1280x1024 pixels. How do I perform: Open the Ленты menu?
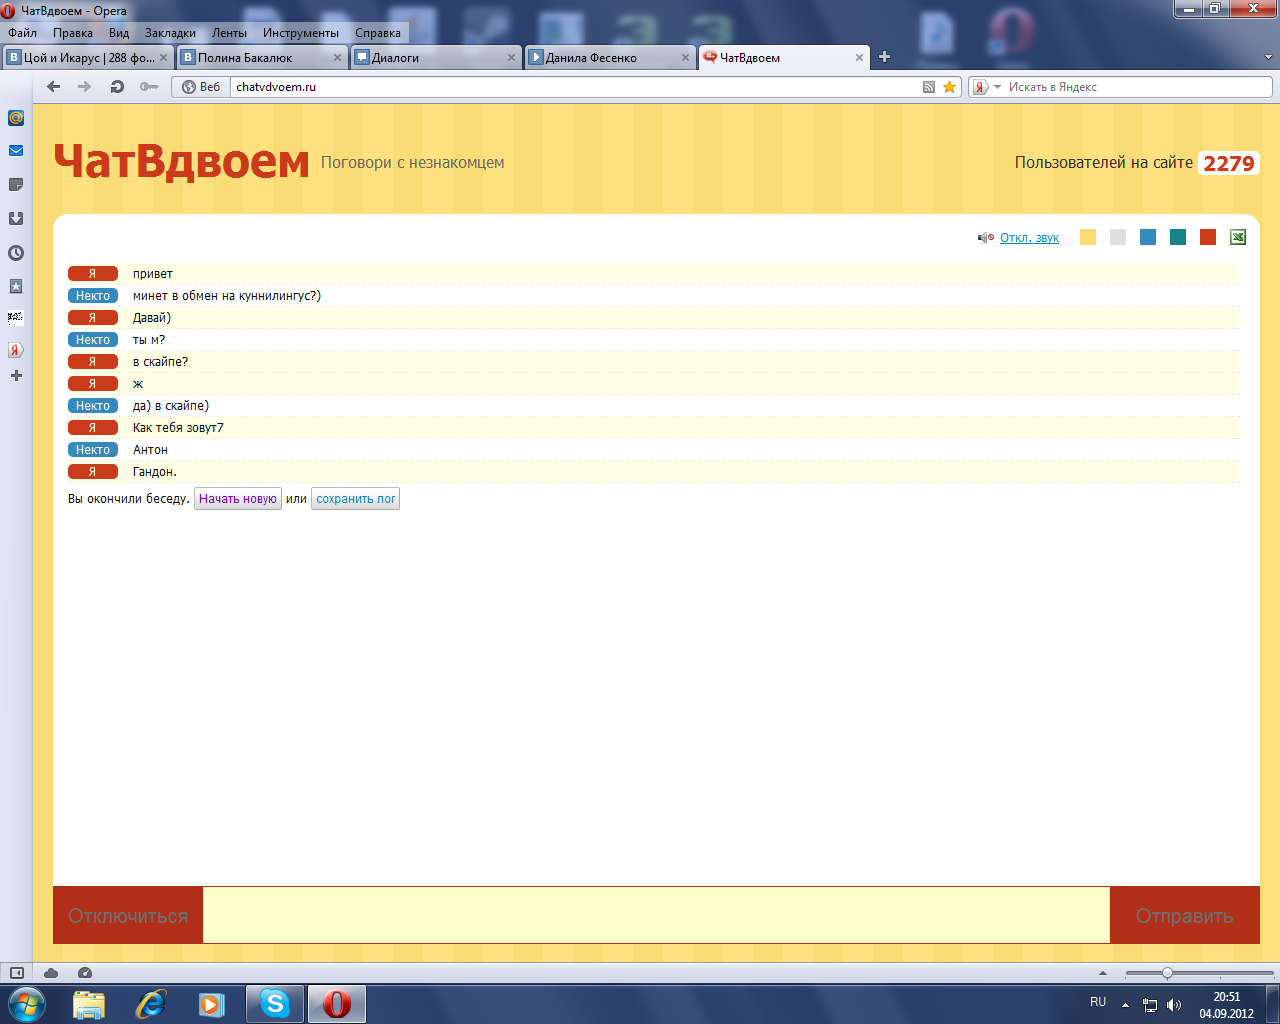click(229, 33)
